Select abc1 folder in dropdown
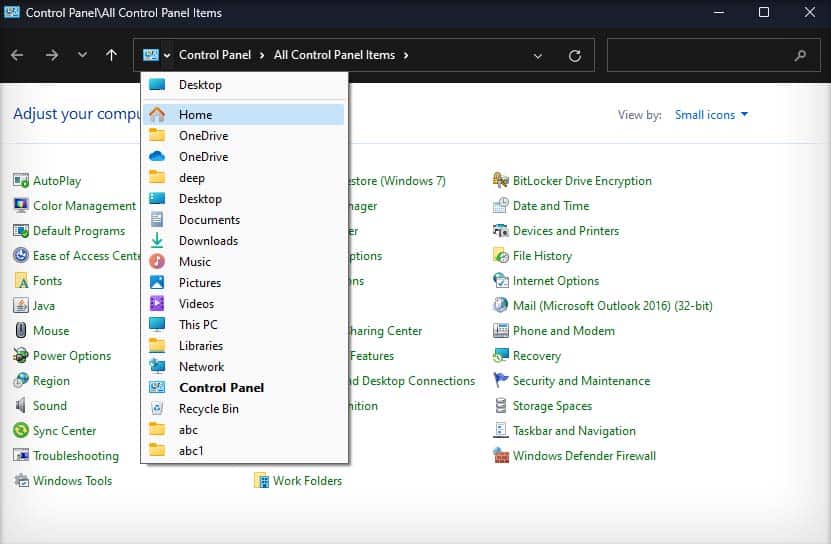 [x=243, y=451]
